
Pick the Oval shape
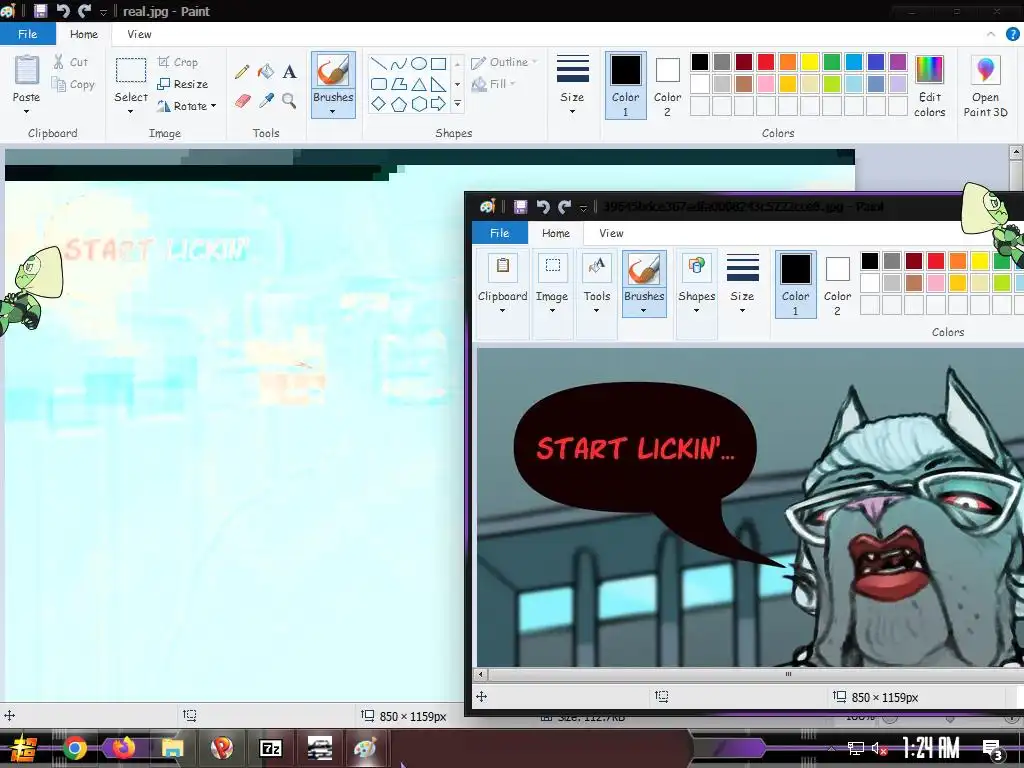click(x=419, y=63)
